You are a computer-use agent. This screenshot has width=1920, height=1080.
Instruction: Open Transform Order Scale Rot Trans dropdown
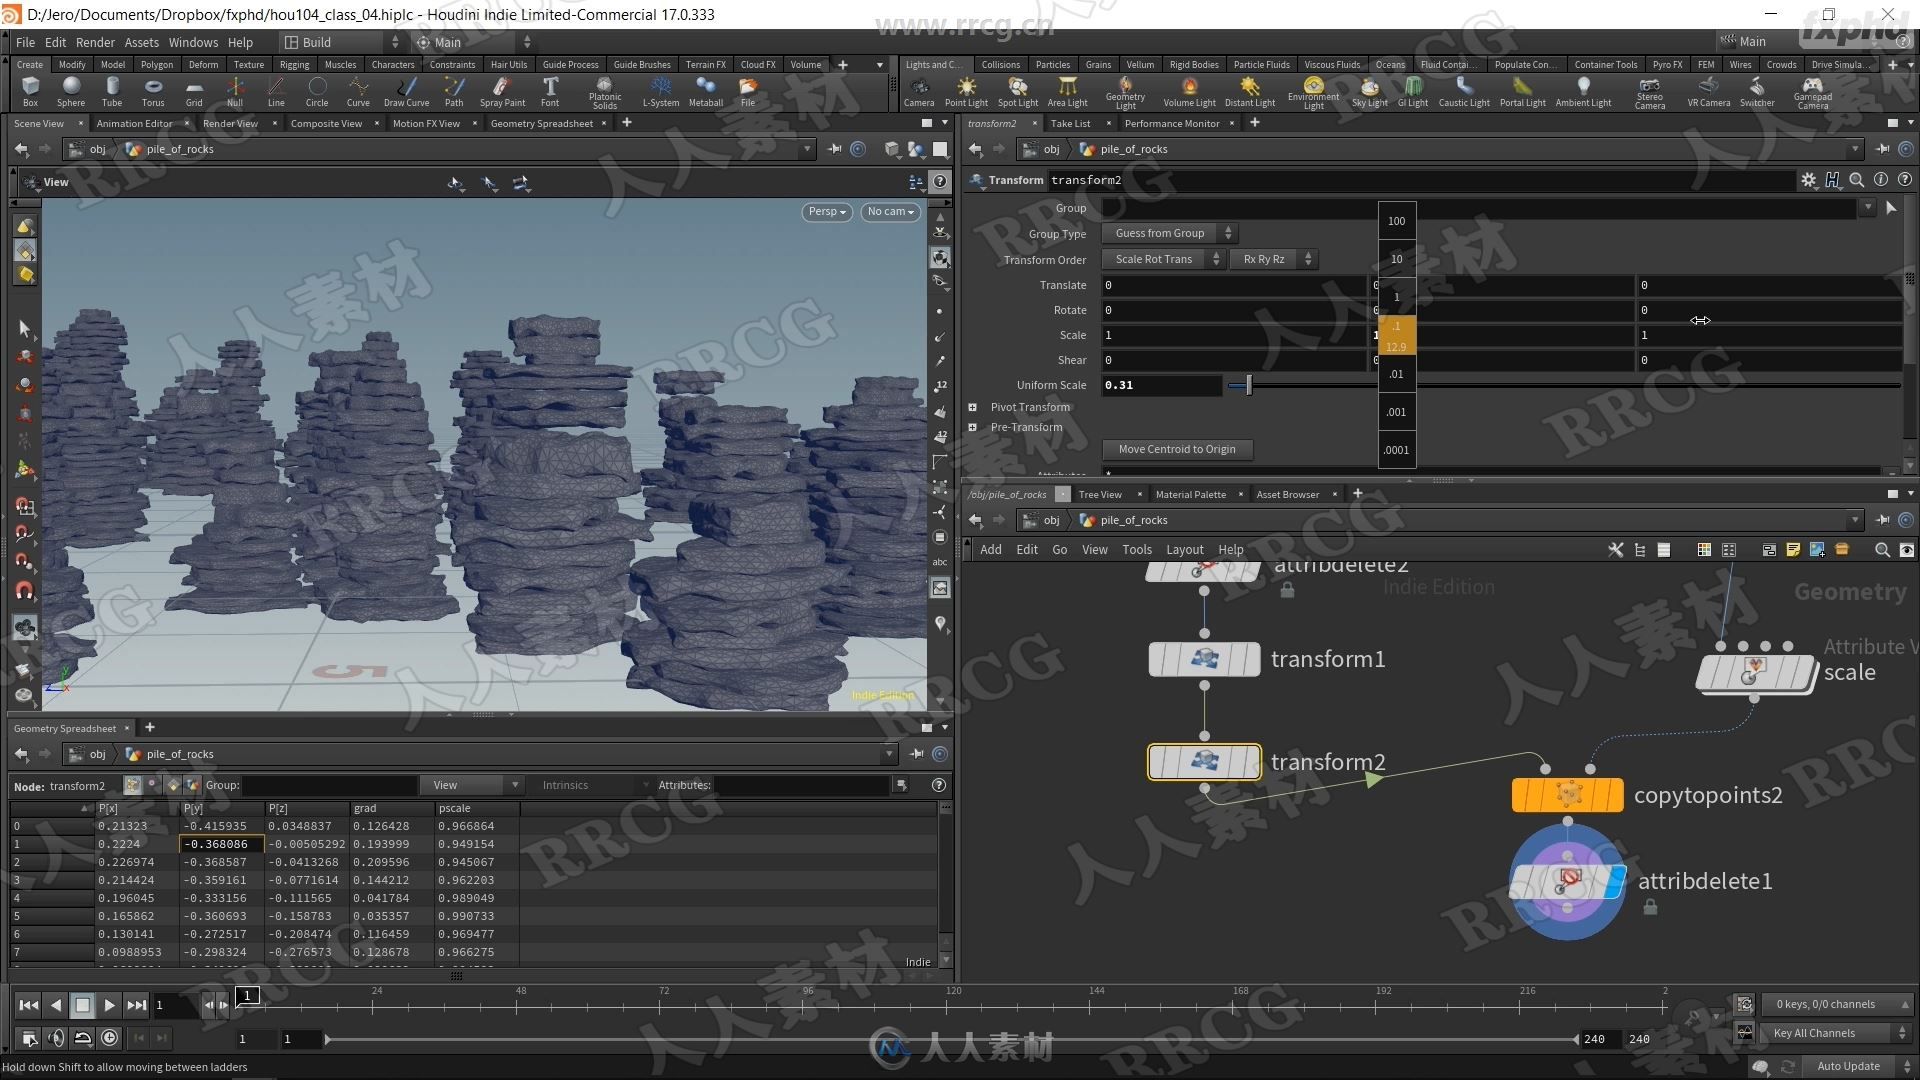[1163, 259]
